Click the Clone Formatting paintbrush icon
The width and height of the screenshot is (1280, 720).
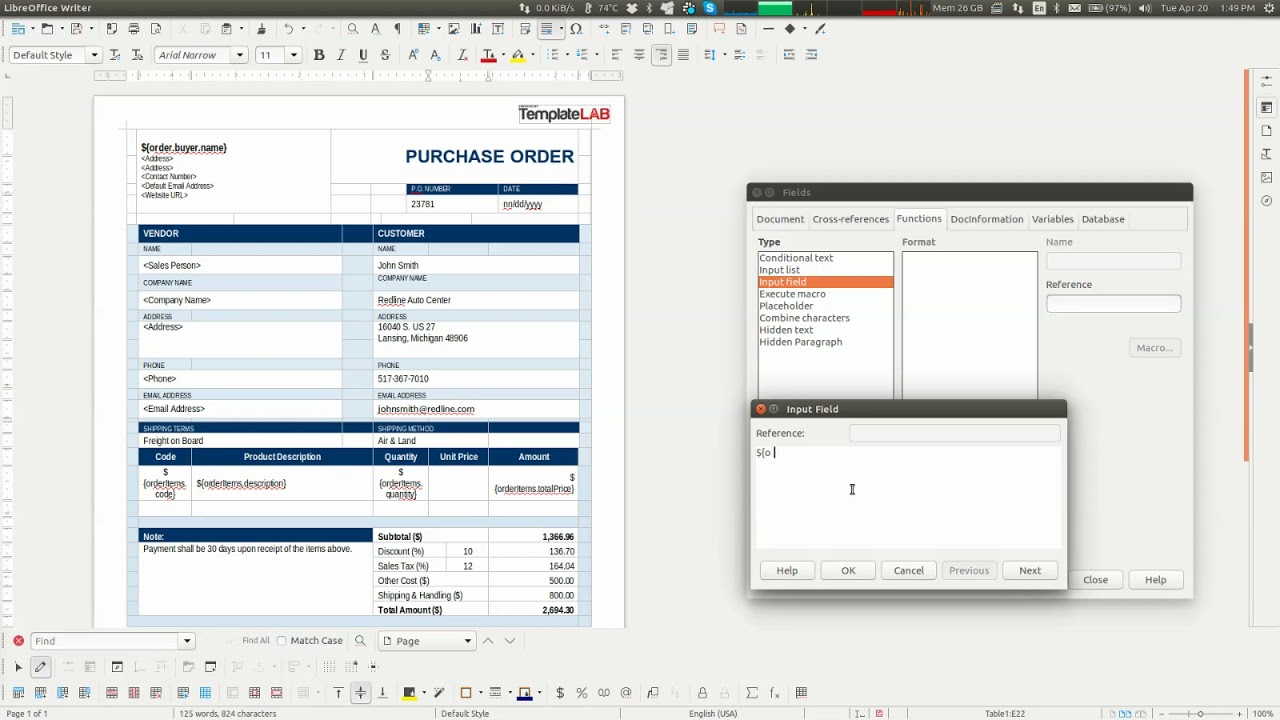[261, 29]
